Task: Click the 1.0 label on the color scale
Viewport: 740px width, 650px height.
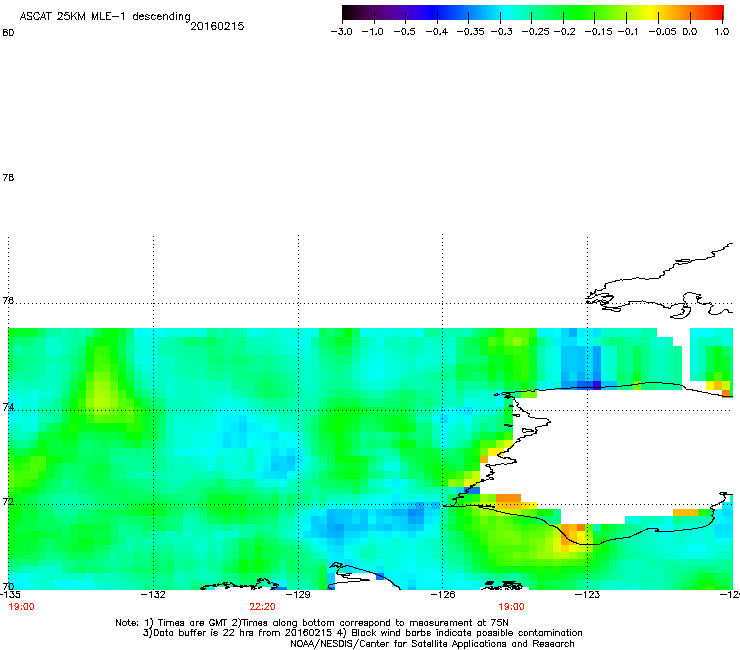Action: (722, 32)
